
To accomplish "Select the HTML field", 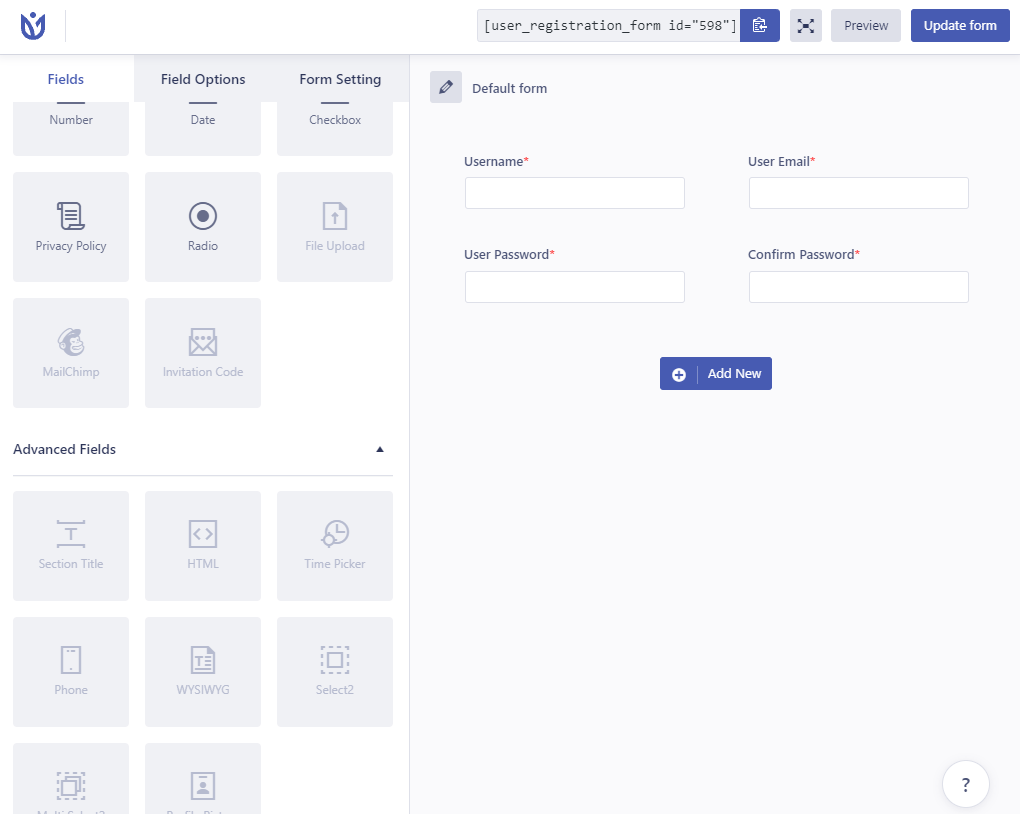I will coord(203,545).
